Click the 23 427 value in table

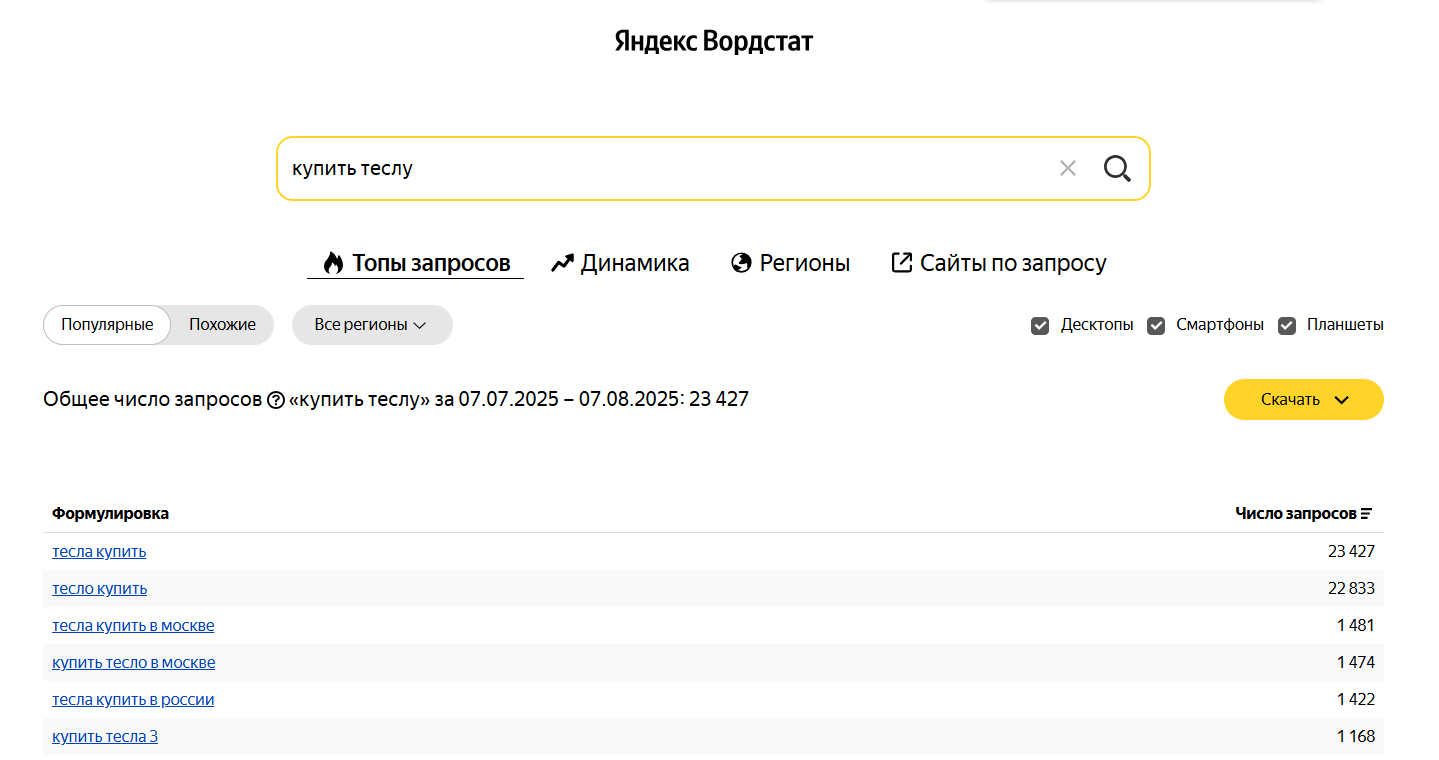click(x=1351, y=552)
